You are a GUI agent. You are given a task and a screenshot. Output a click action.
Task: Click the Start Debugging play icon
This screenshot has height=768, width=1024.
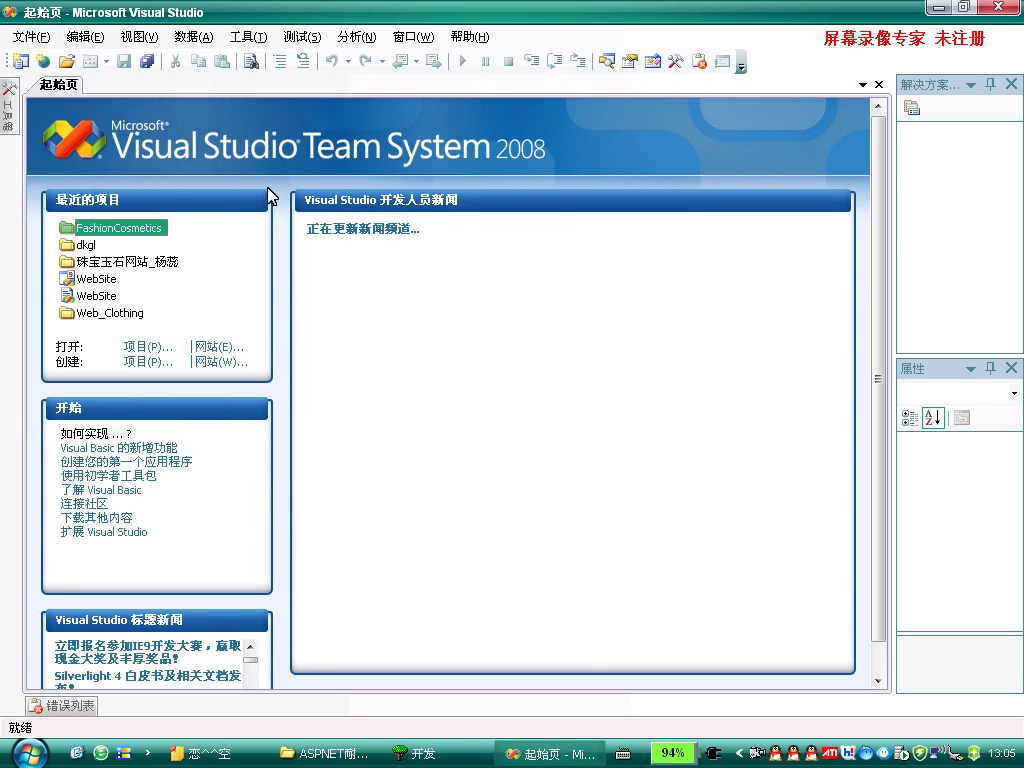click(x=462, y=61)
